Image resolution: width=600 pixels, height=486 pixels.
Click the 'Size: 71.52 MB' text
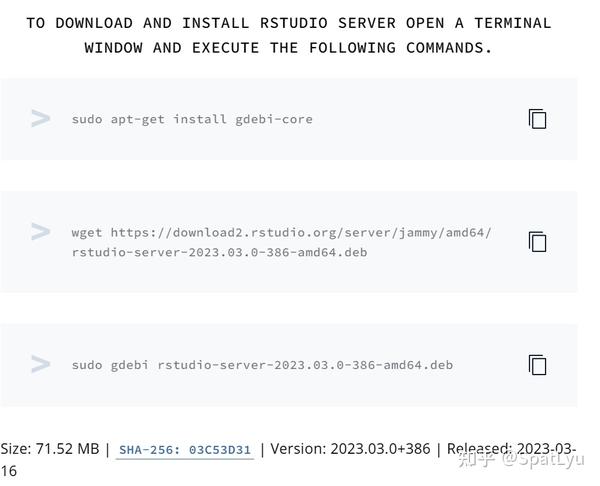(x=50, y=449)
